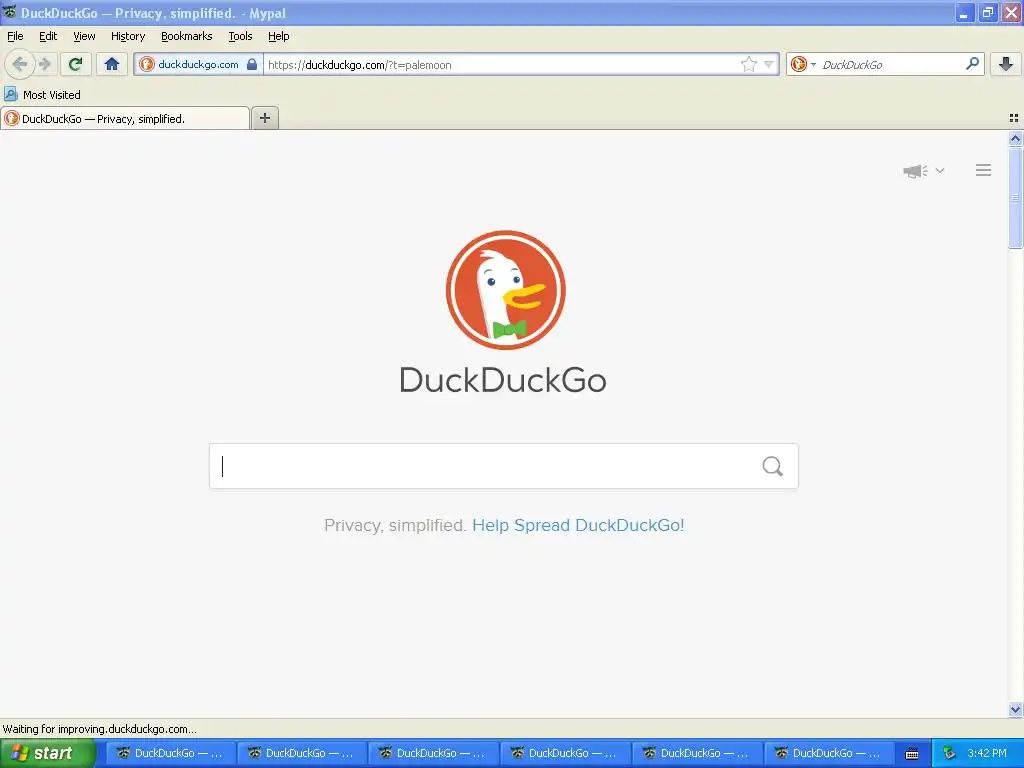The image size is (1024, 768).
Task: Click the Mypal raccoon title bar icon
Action: pyautogui.click(x=9, y=12)
